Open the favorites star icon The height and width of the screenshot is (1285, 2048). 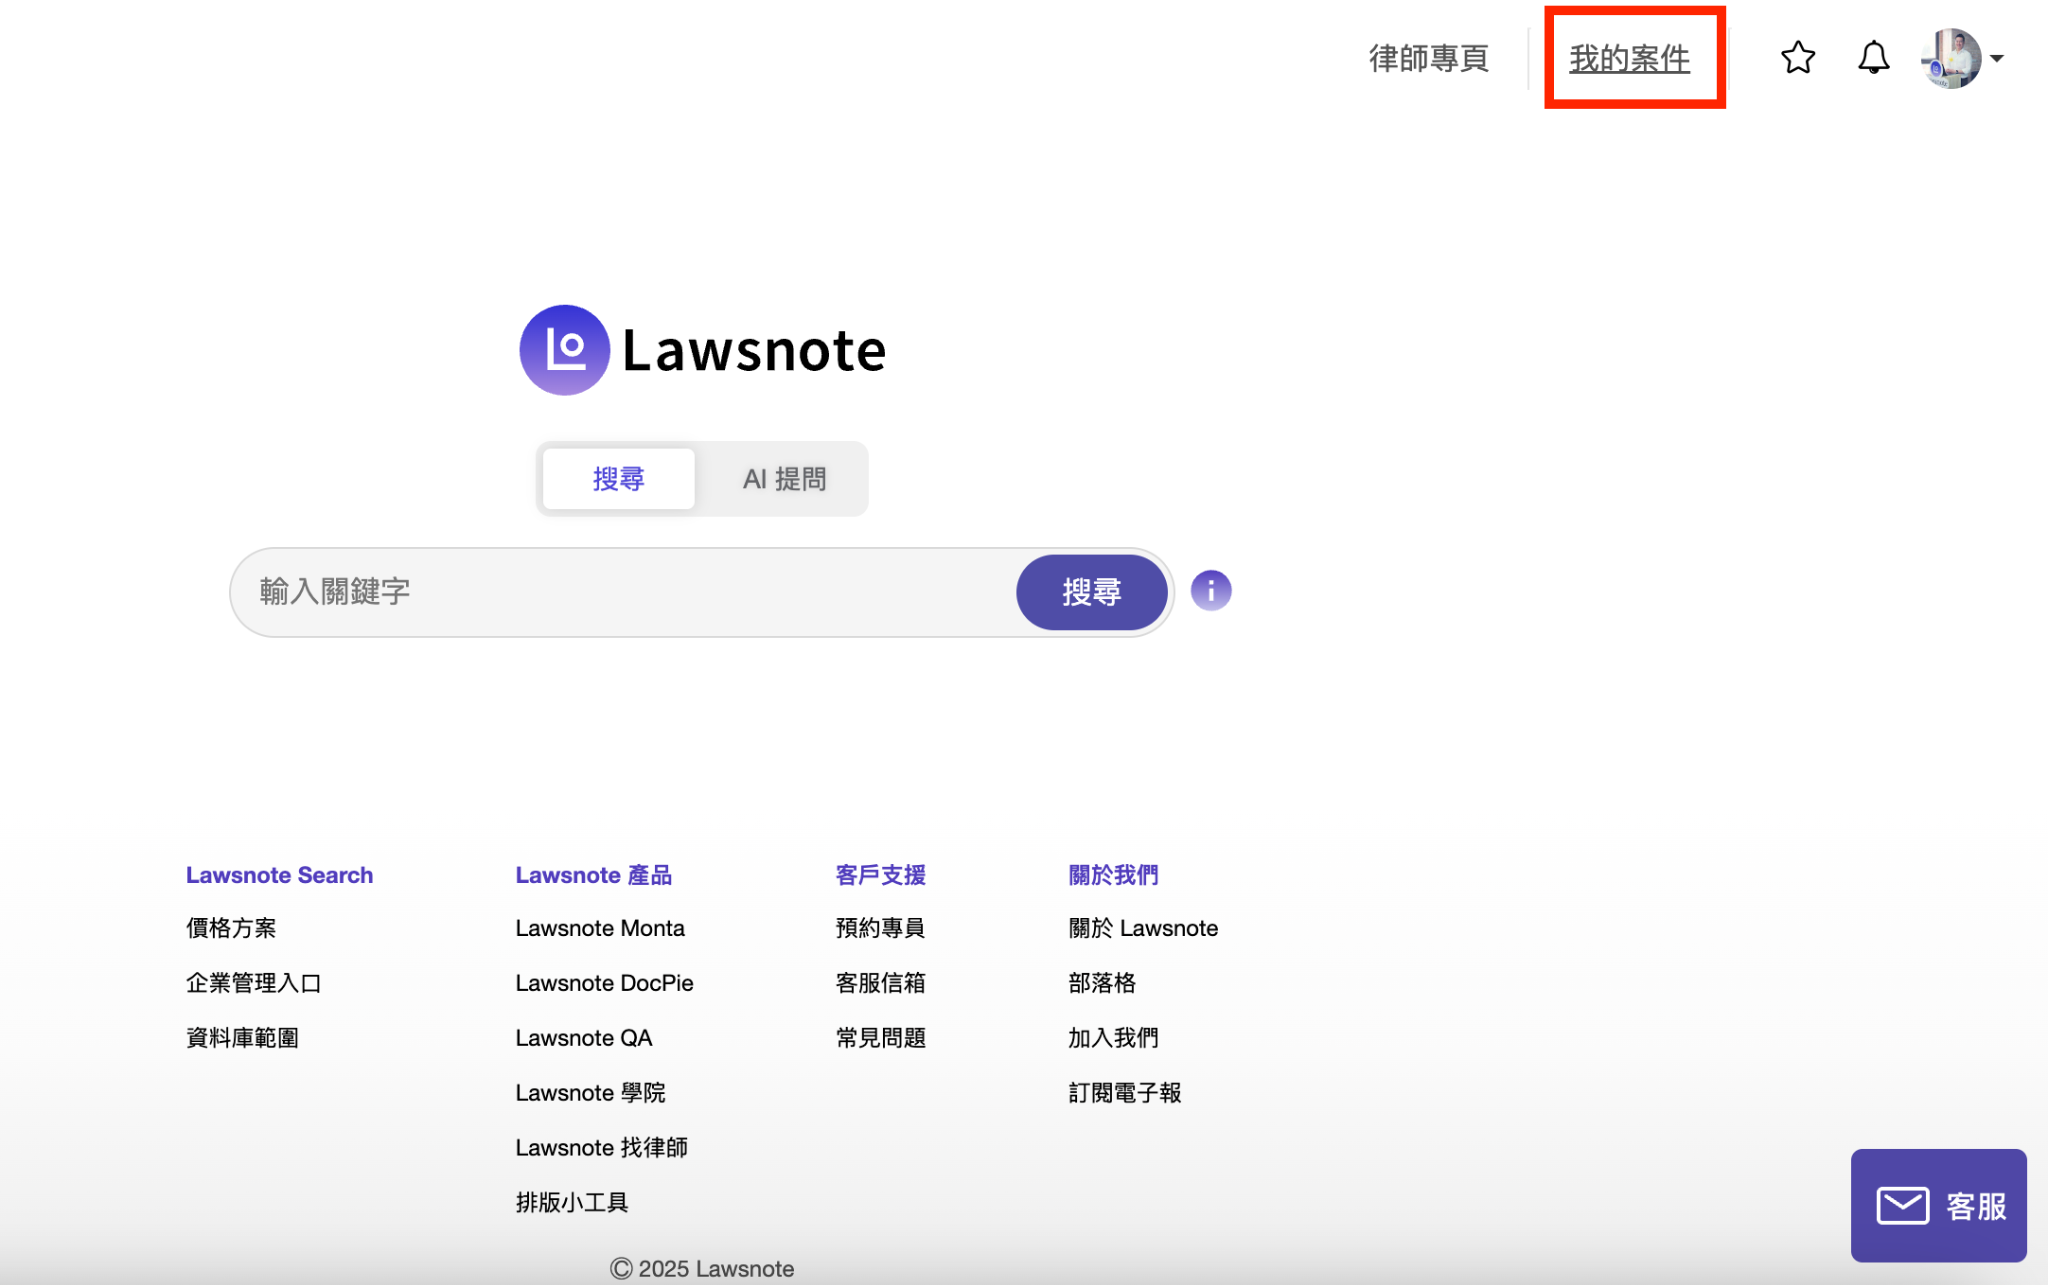(x=1797, y=58)
